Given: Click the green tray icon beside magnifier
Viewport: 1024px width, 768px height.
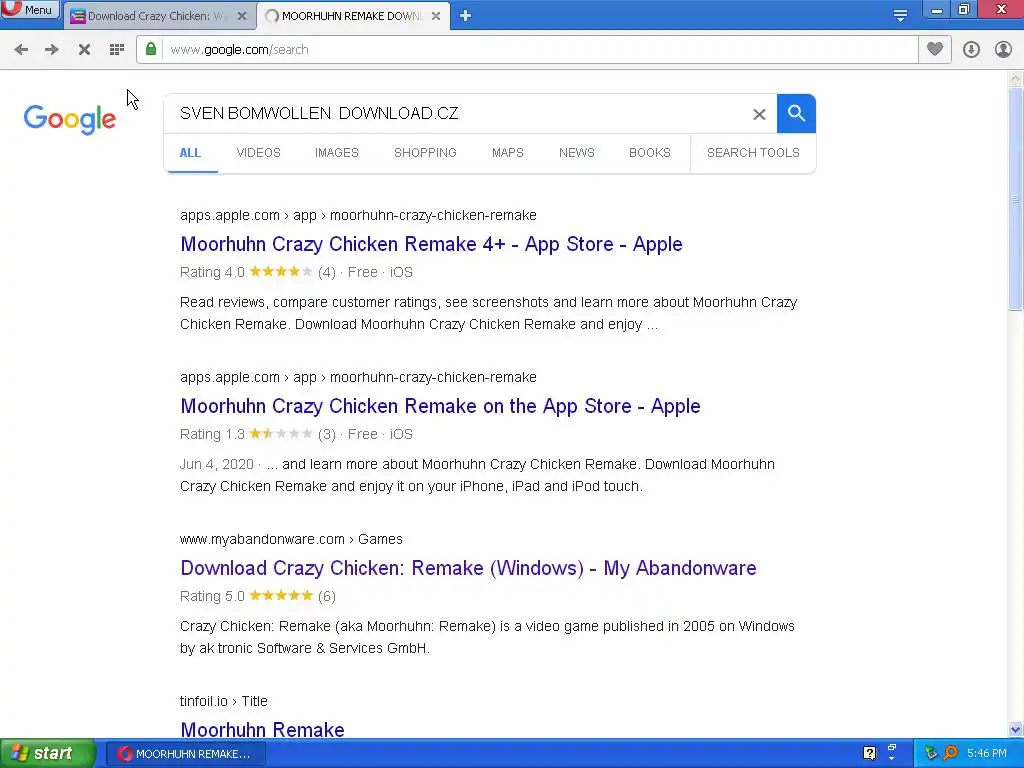Looking at the screenshot, I should click(931, 753).
